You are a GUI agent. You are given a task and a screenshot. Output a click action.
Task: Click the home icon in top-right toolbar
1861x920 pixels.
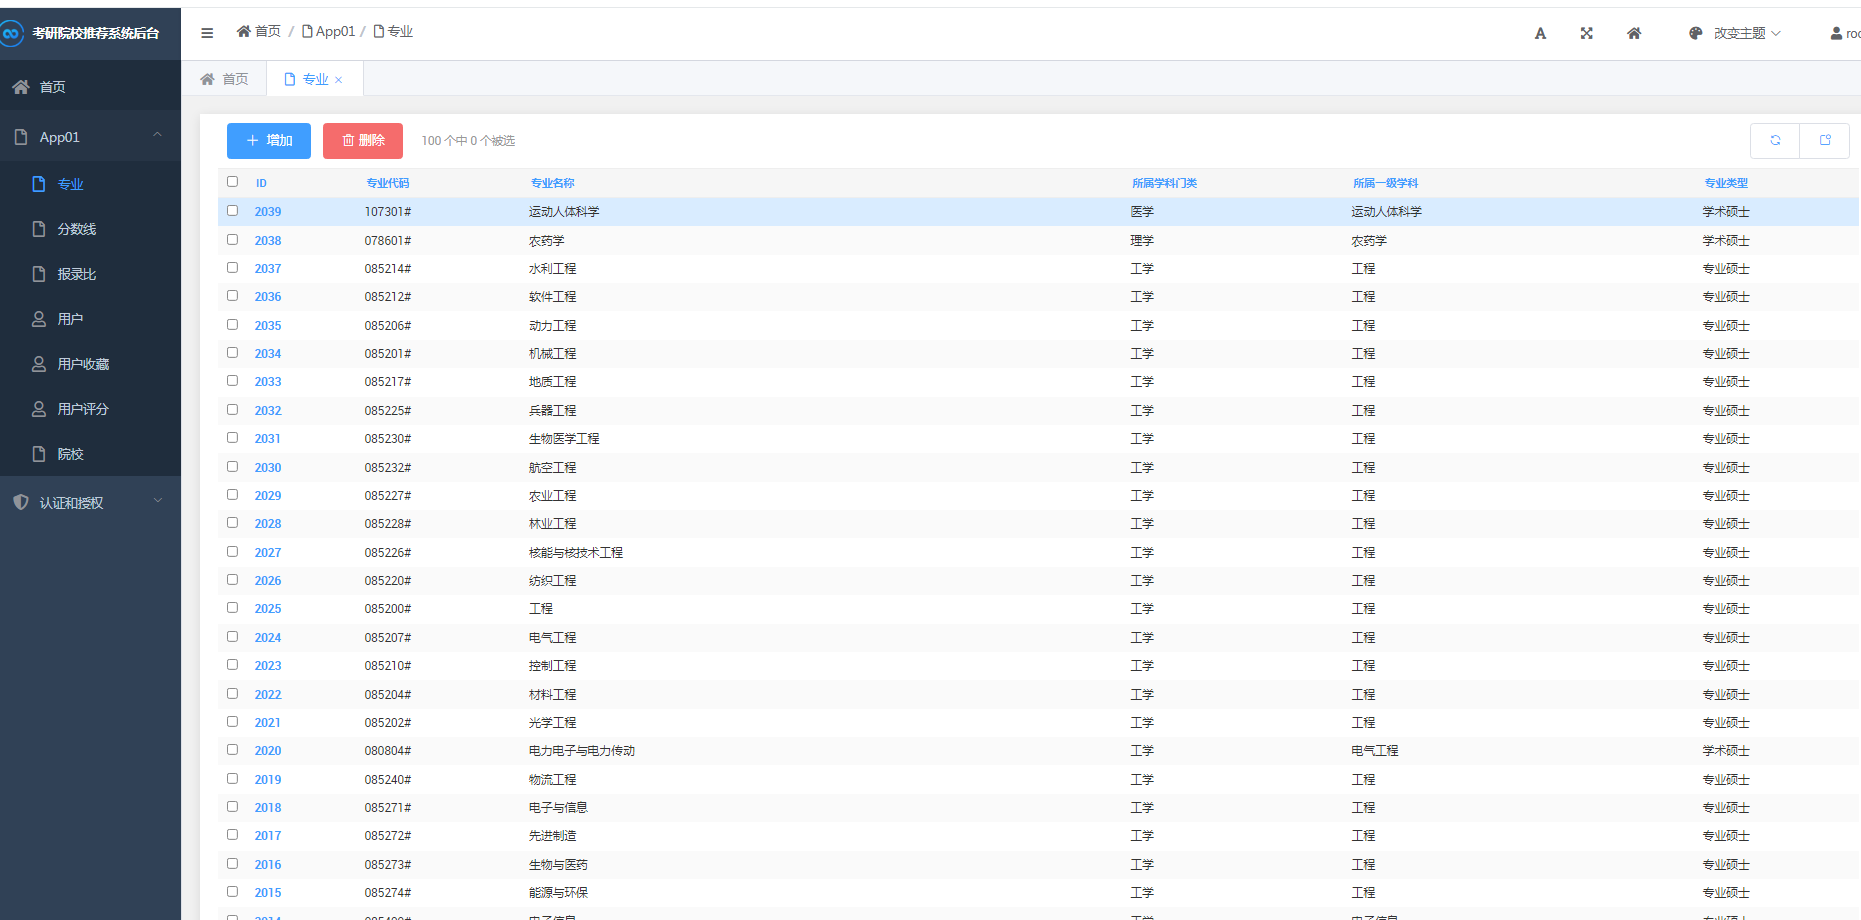1634,33
